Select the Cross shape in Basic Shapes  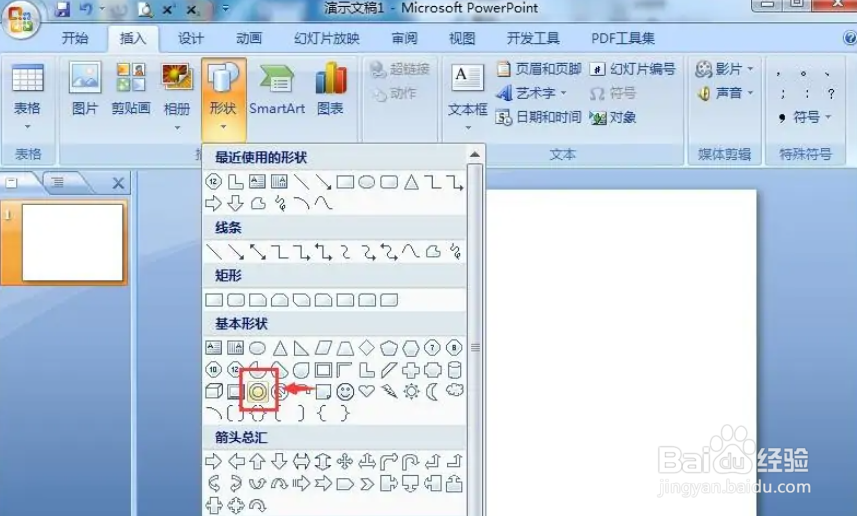[x=410, y=370]
